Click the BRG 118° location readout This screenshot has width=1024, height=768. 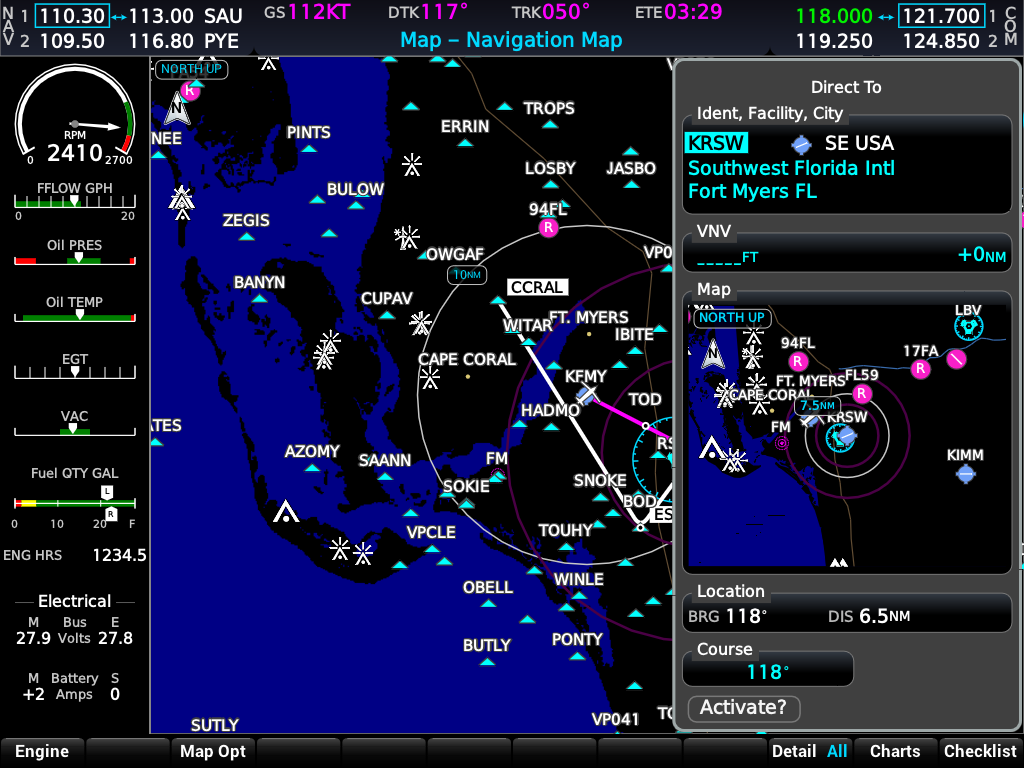[728, 616]
